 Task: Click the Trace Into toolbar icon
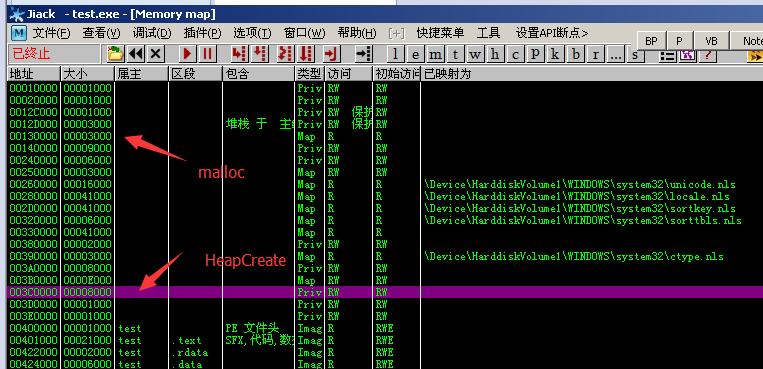coord(285,54)
